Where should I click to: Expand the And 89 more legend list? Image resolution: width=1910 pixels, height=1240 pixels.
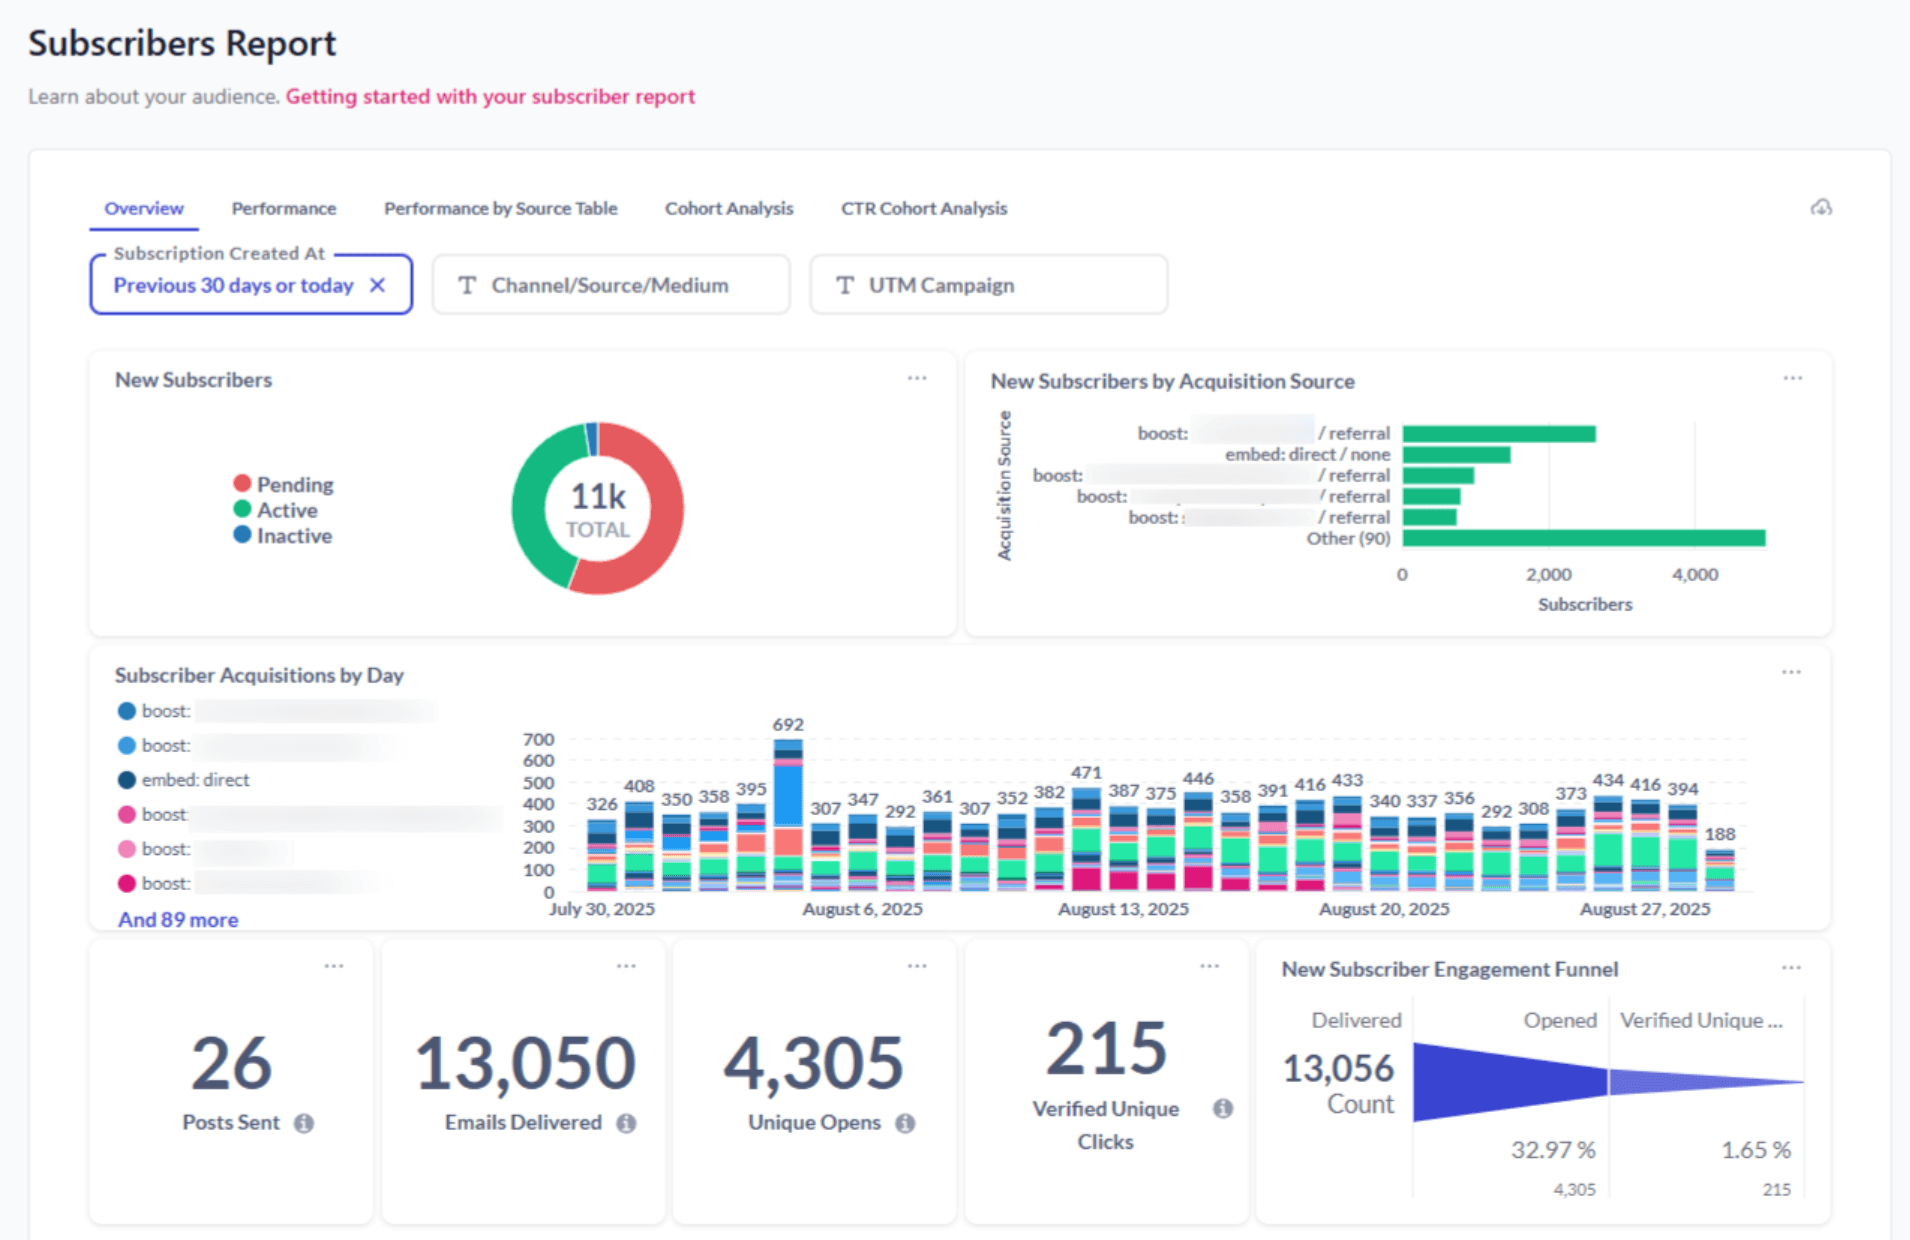177,919
